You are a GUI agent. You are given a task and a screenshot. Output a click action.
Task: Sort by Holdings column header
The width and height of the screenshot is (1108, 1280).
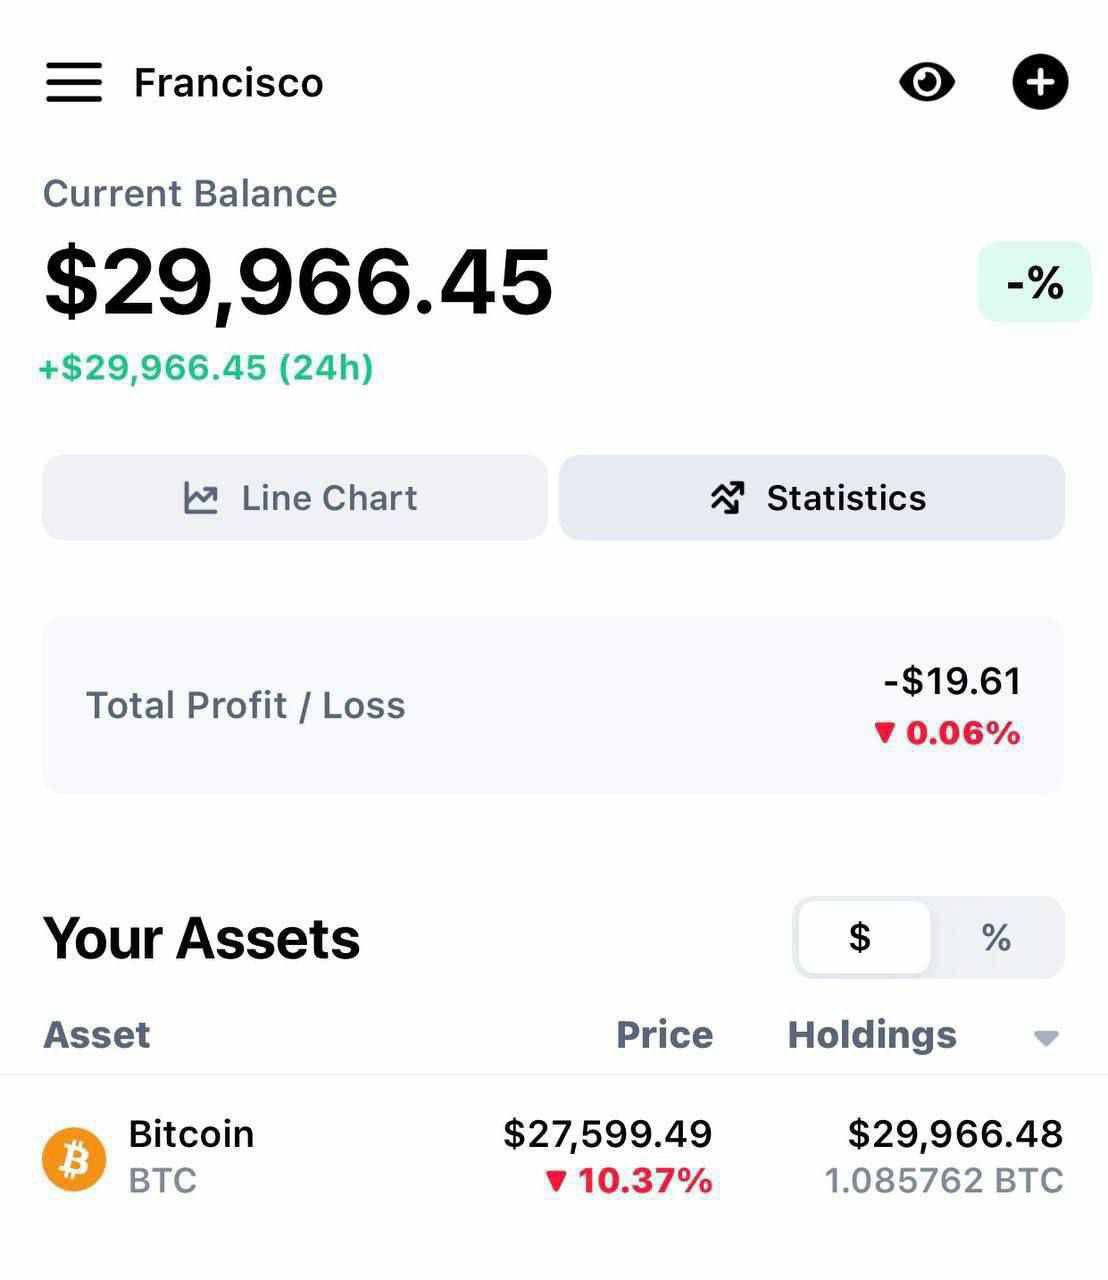click(872, 1035)
